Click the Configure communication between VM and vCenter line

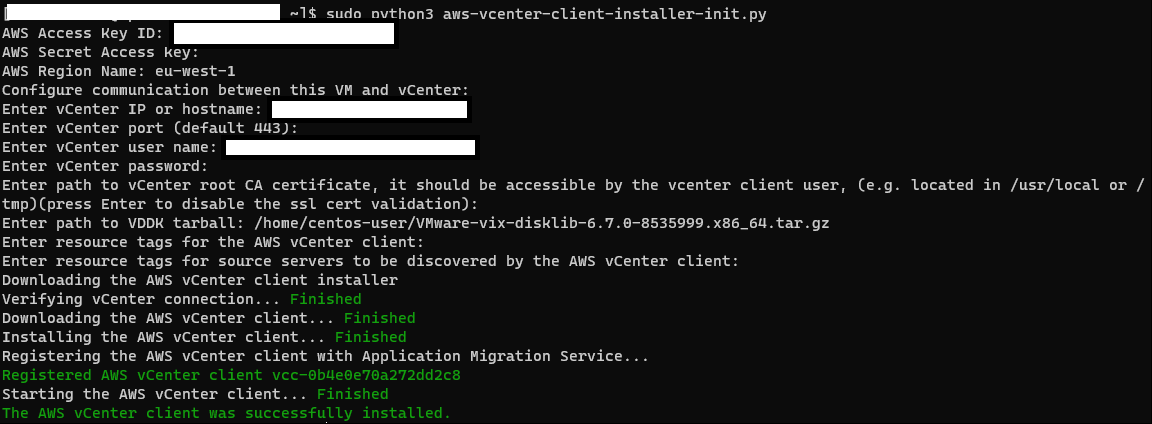click(x=235, y=90)
